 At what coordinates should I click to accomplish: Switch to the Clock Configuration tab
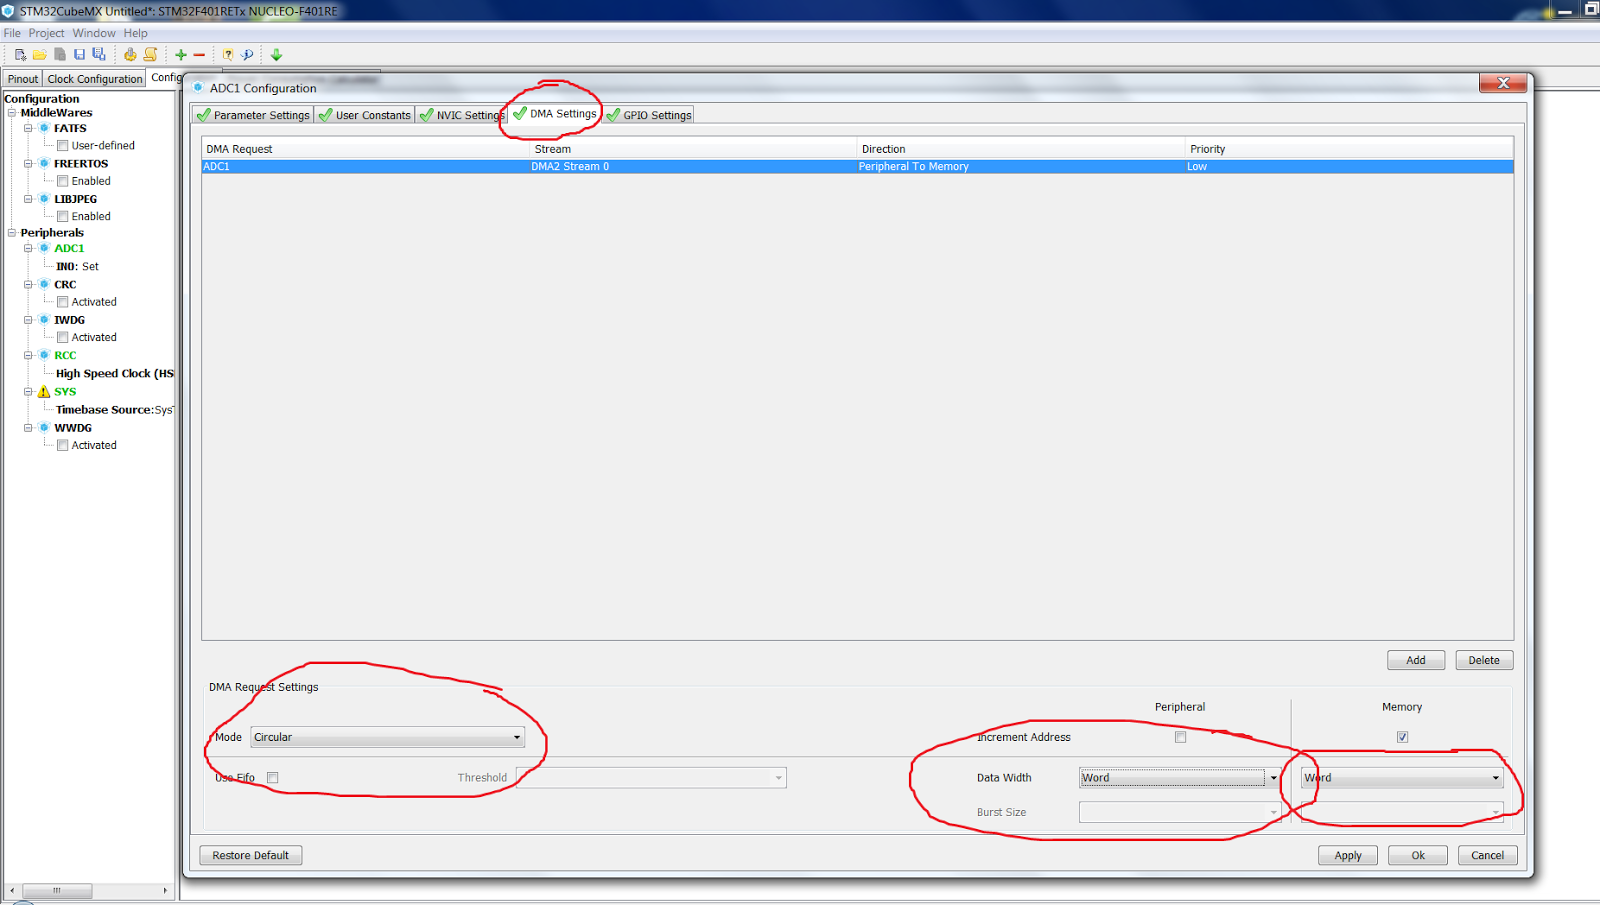pyautogui.click(x=94, y=79)
